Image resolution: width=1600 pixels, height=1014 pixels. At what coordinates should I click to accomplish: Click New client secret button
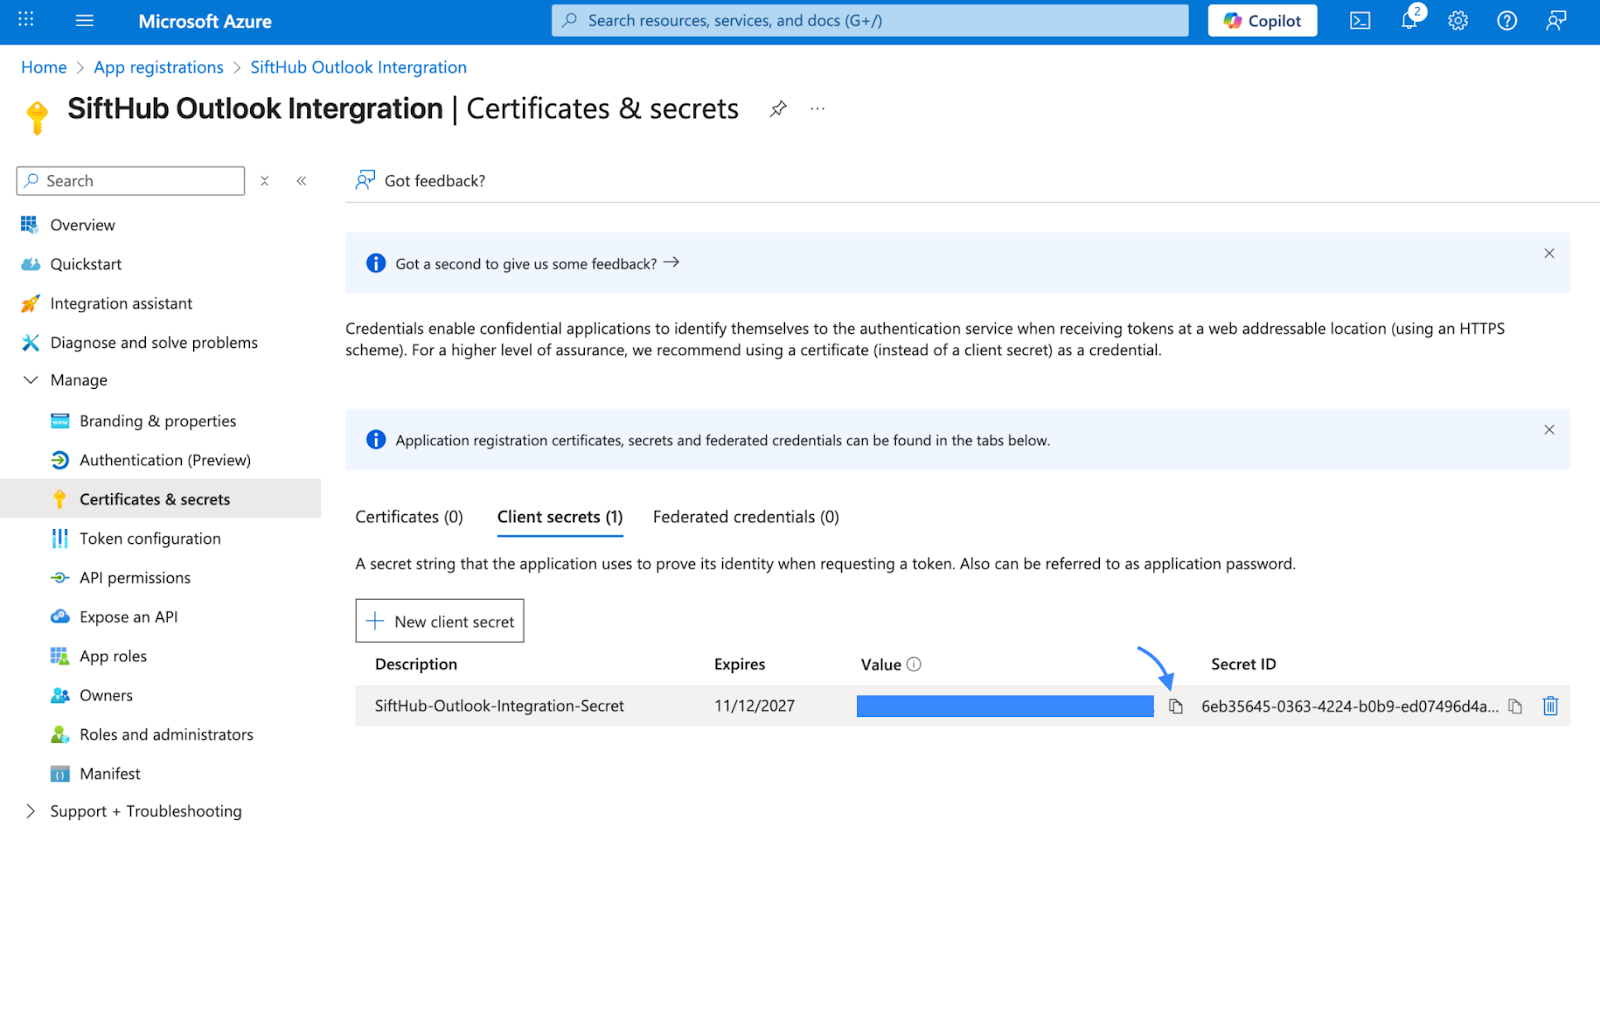440,622
